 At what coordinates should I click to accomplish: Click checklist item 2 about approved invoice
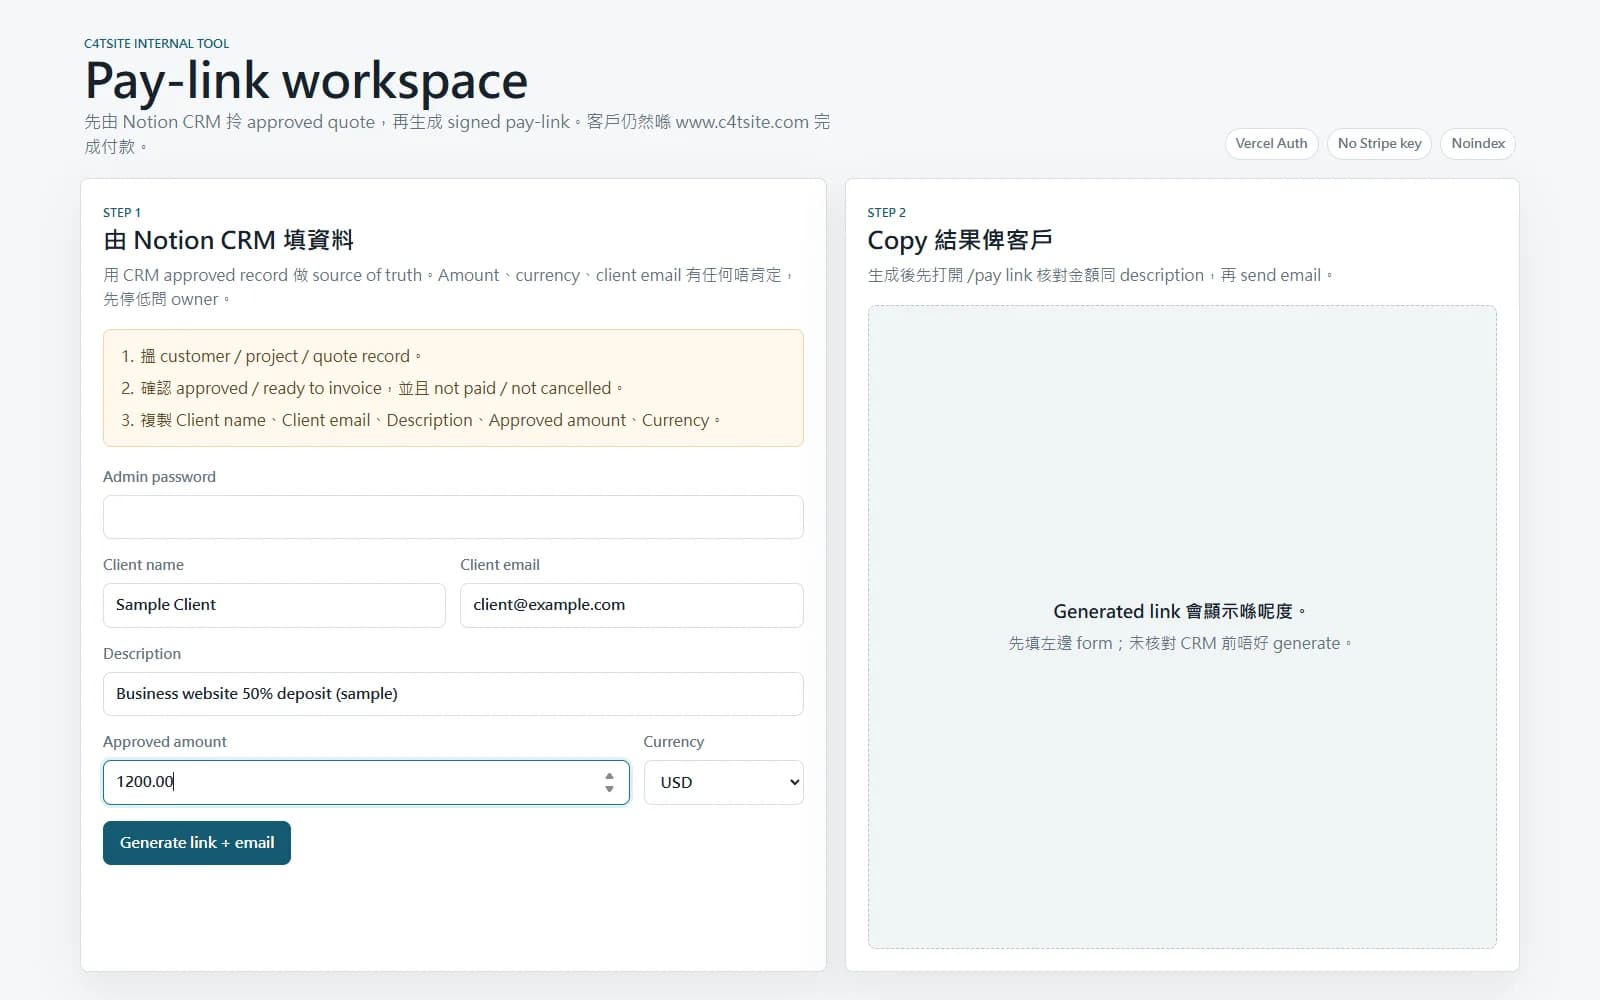(372, 388)
